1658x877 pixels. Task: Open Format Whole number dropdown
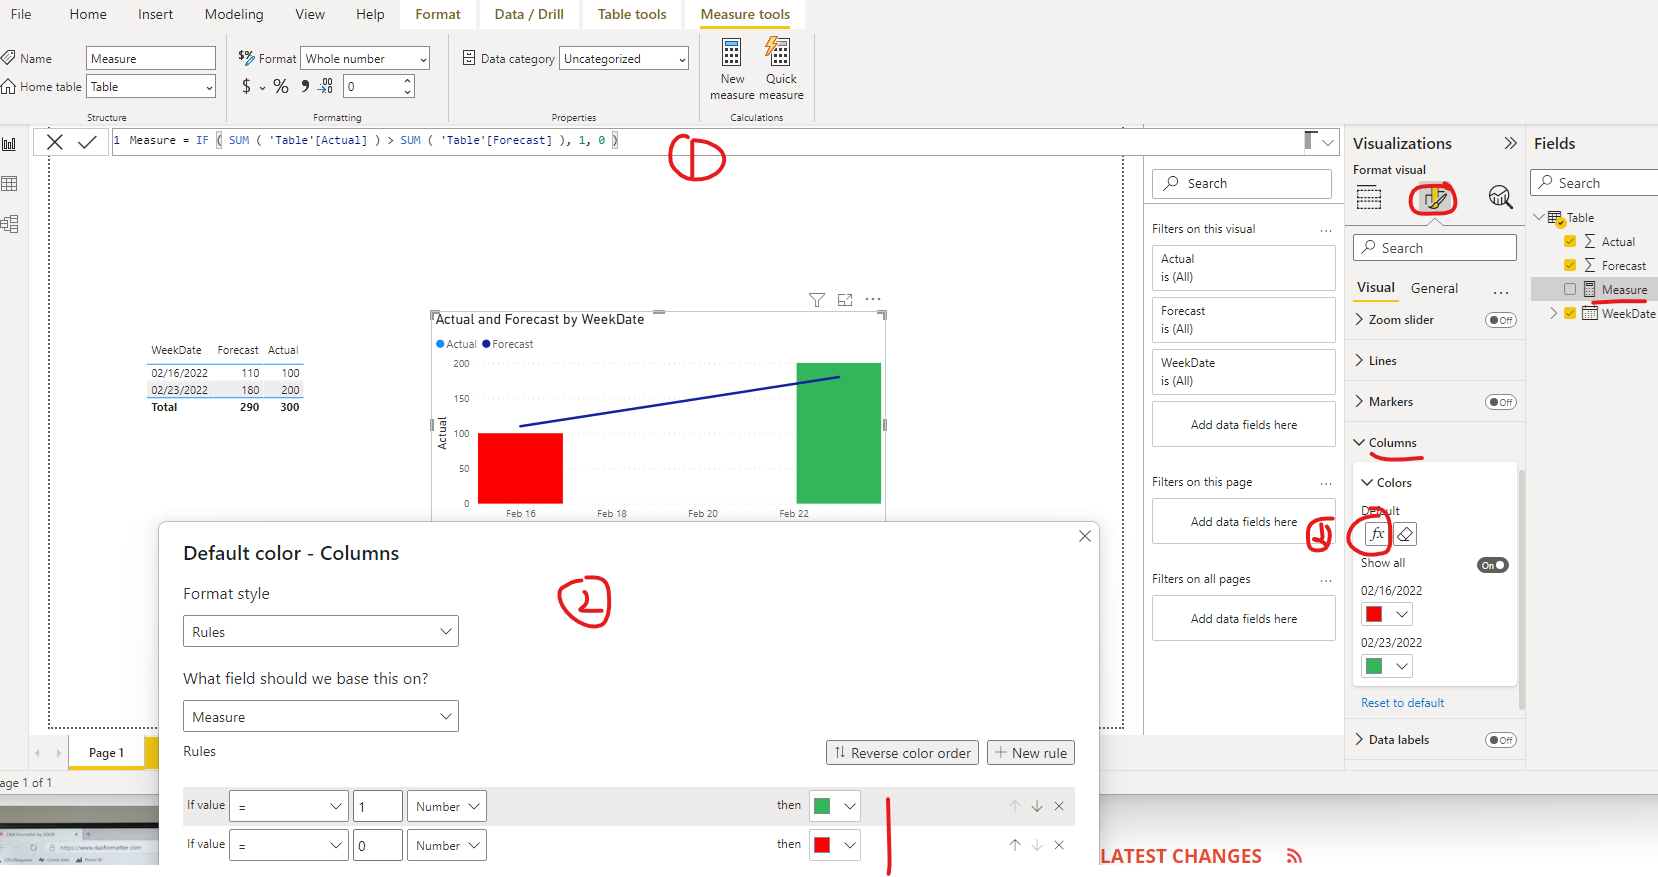click(365, 59)
